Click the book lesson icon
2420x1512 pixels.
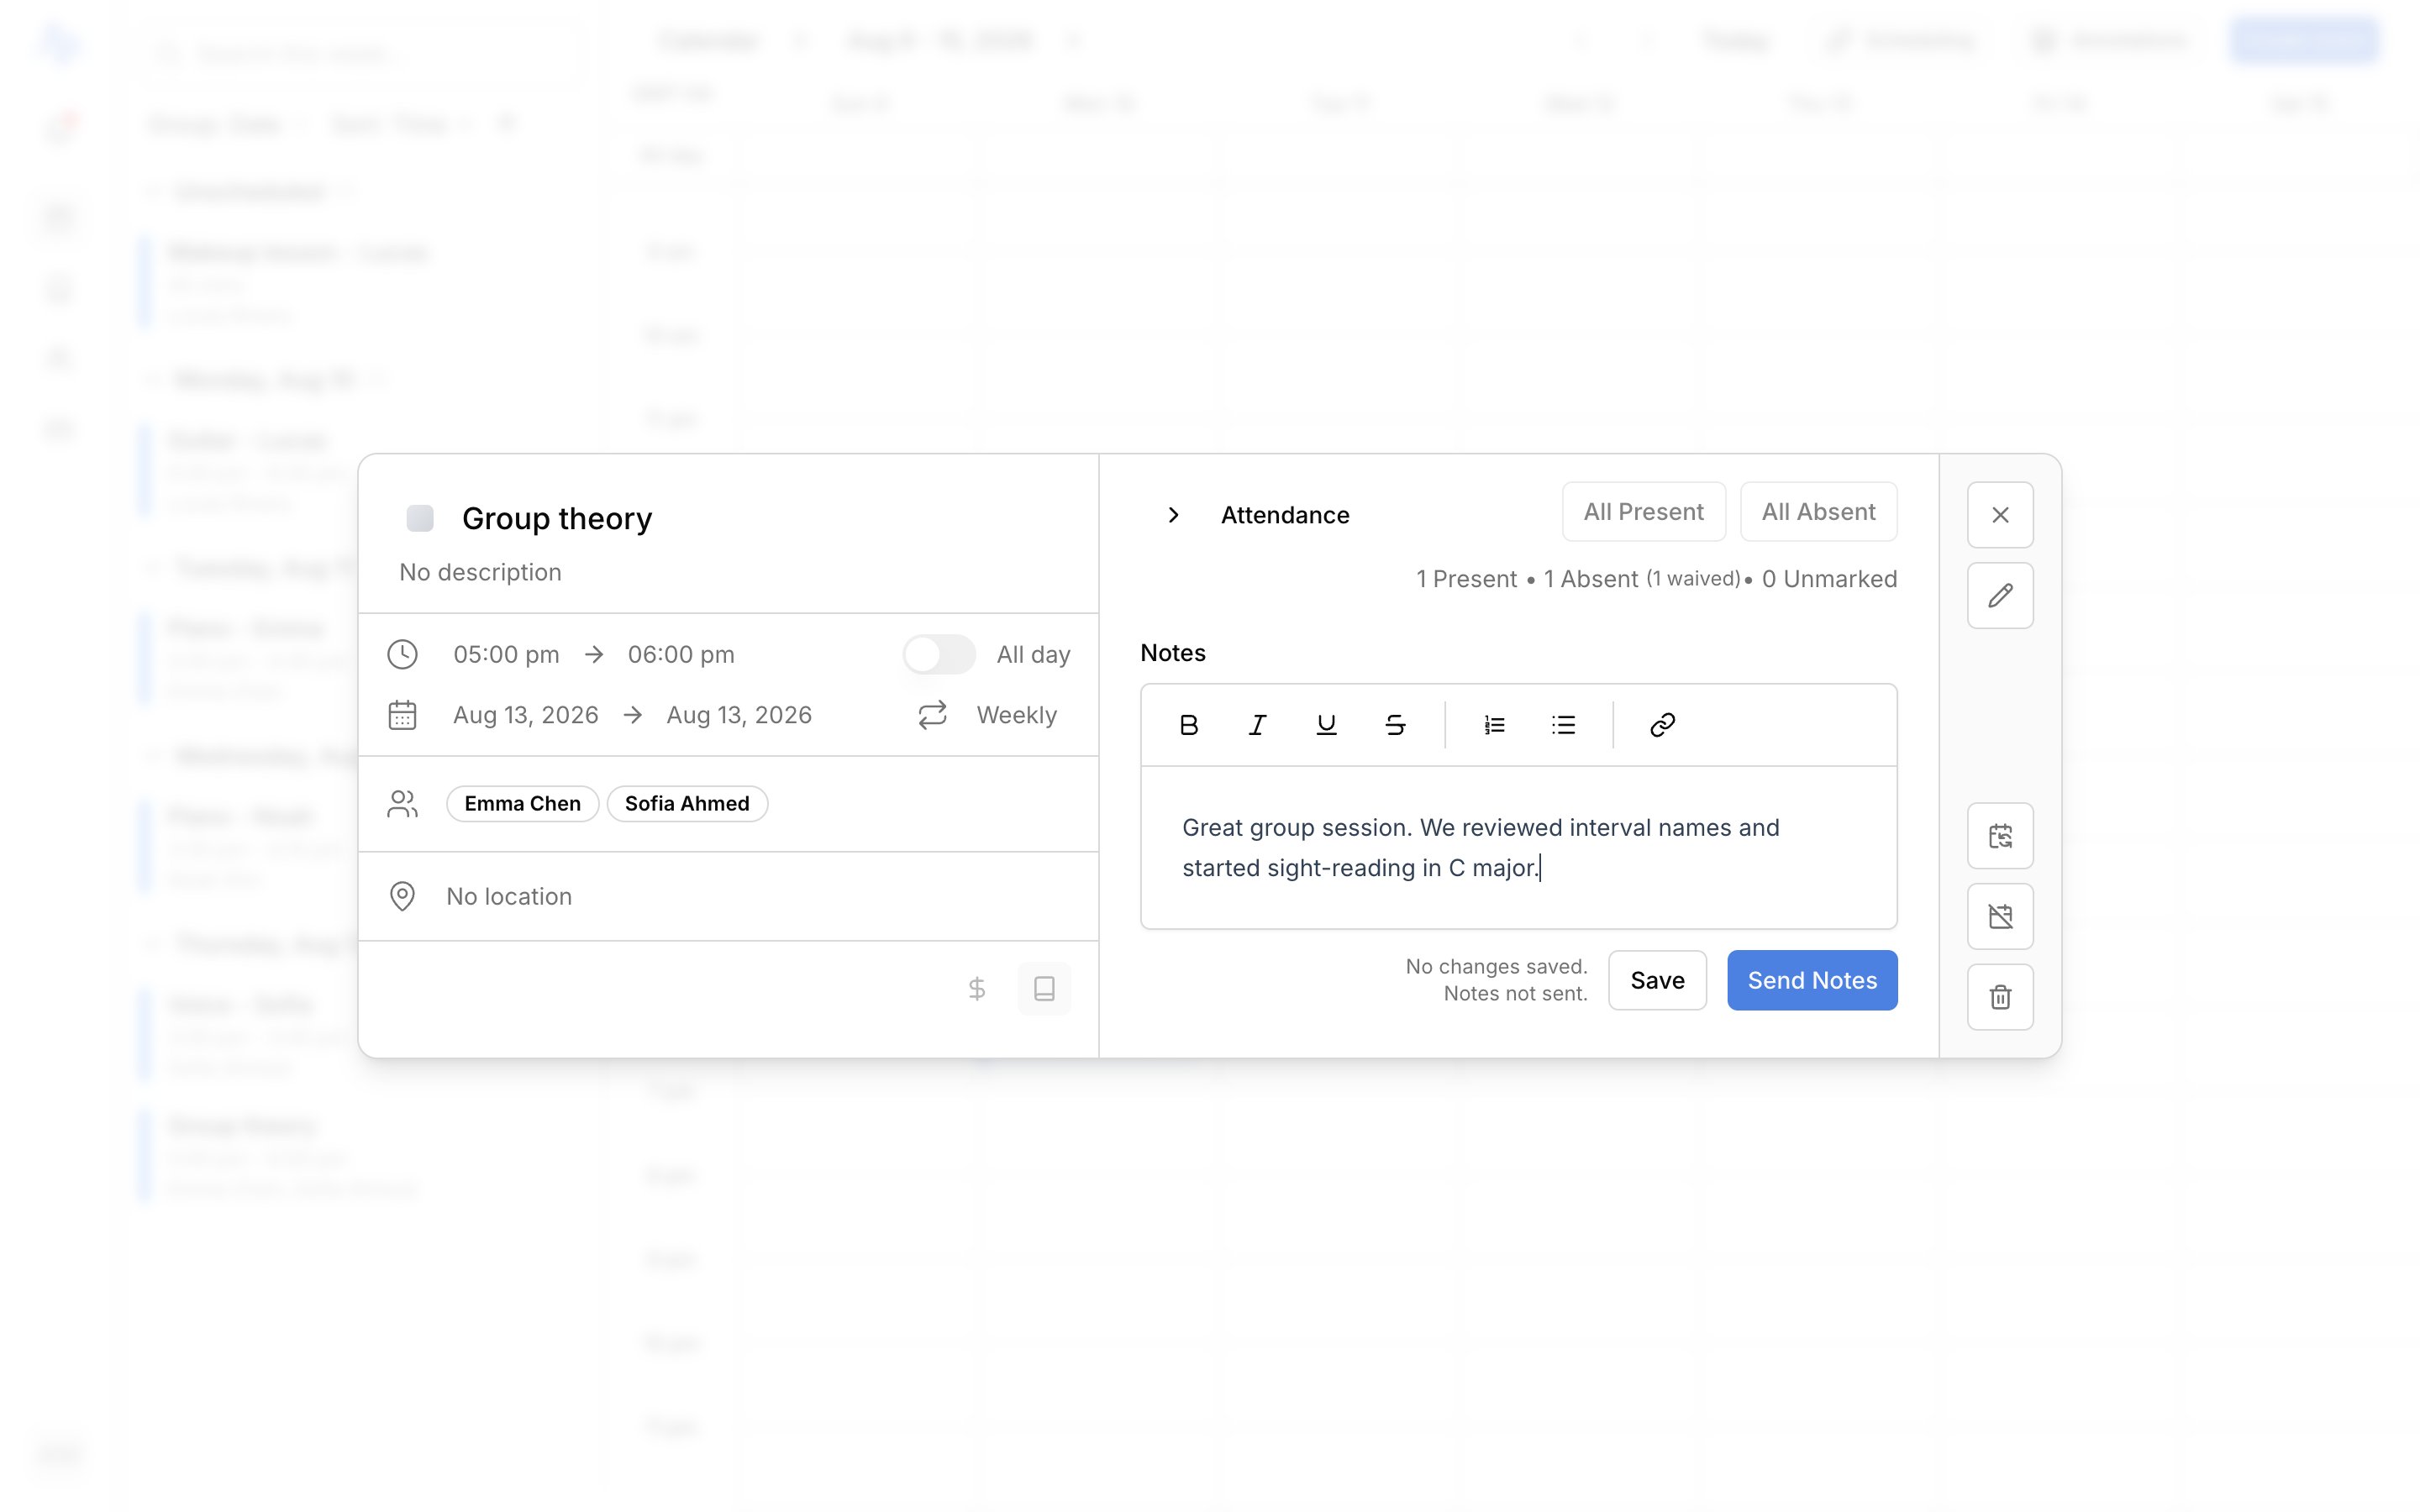click(x=1044, y=989)
